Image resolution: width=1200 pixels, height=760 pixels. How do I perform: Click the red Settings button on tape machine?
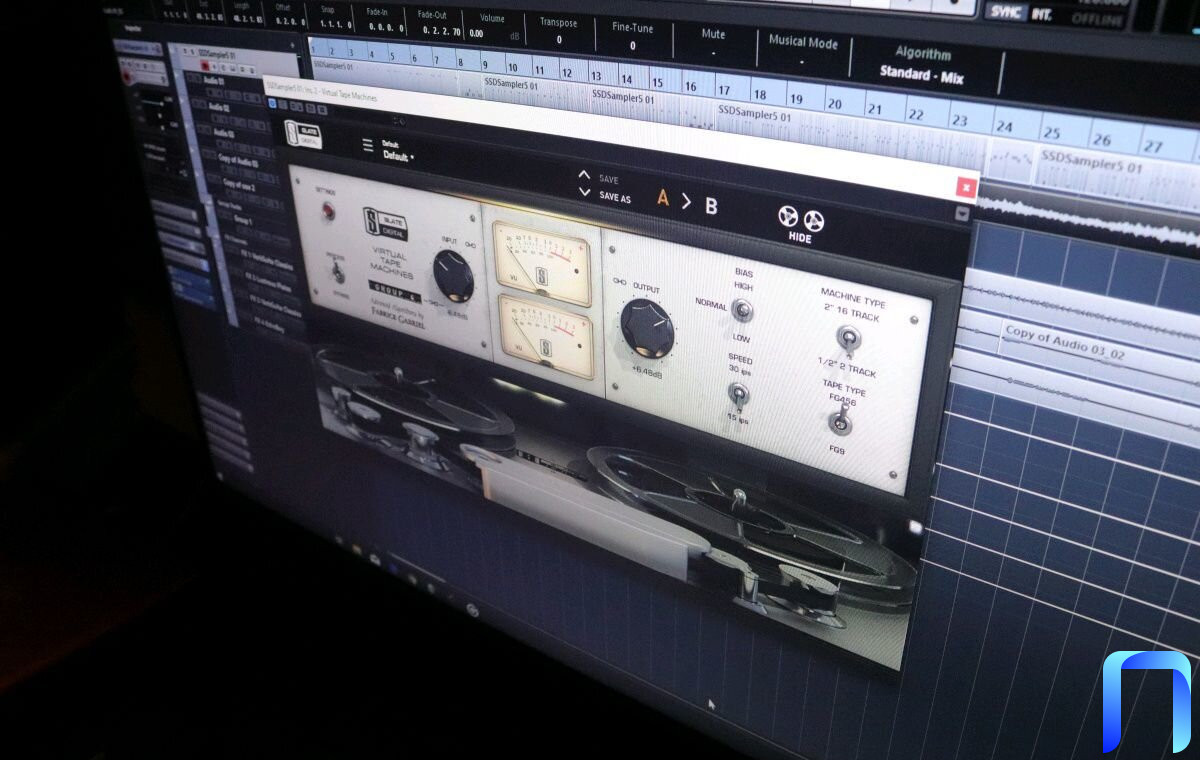pos(327,212)
